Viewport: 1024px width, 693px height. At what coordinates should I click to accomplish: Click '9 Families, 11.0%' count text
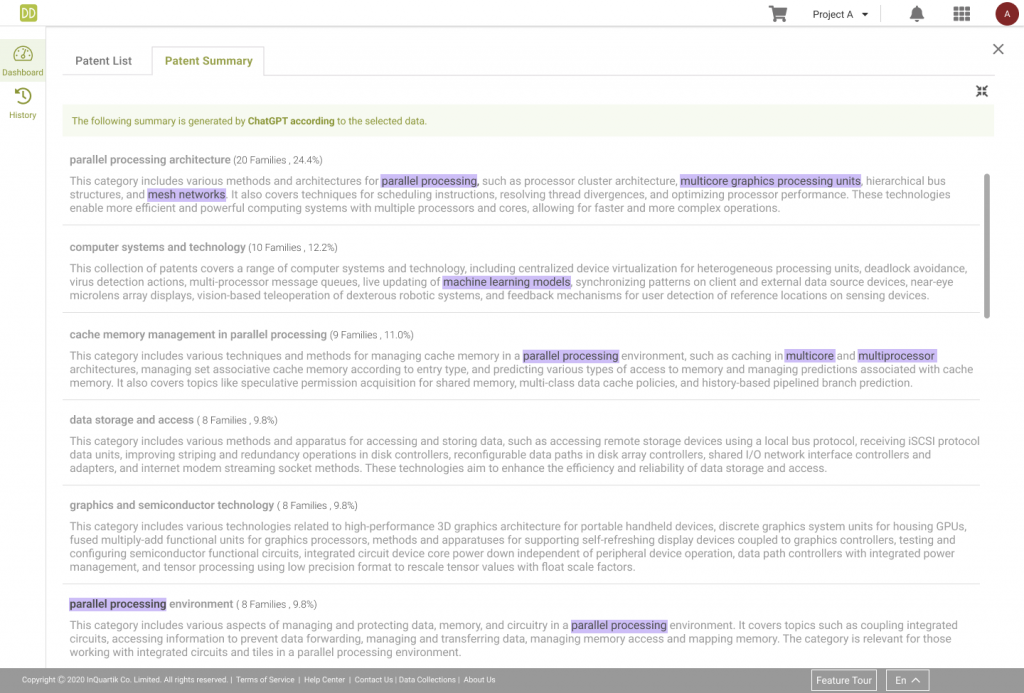coord(372,335)
